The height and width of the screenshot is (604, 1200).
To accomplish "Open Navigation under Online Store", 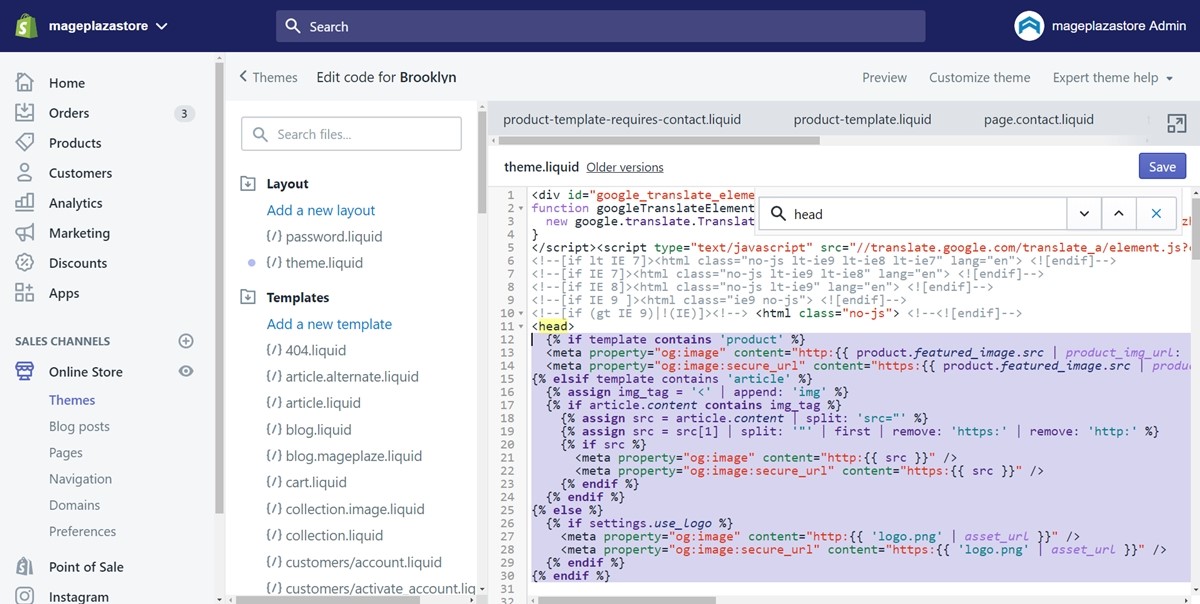I will point(80,479).
